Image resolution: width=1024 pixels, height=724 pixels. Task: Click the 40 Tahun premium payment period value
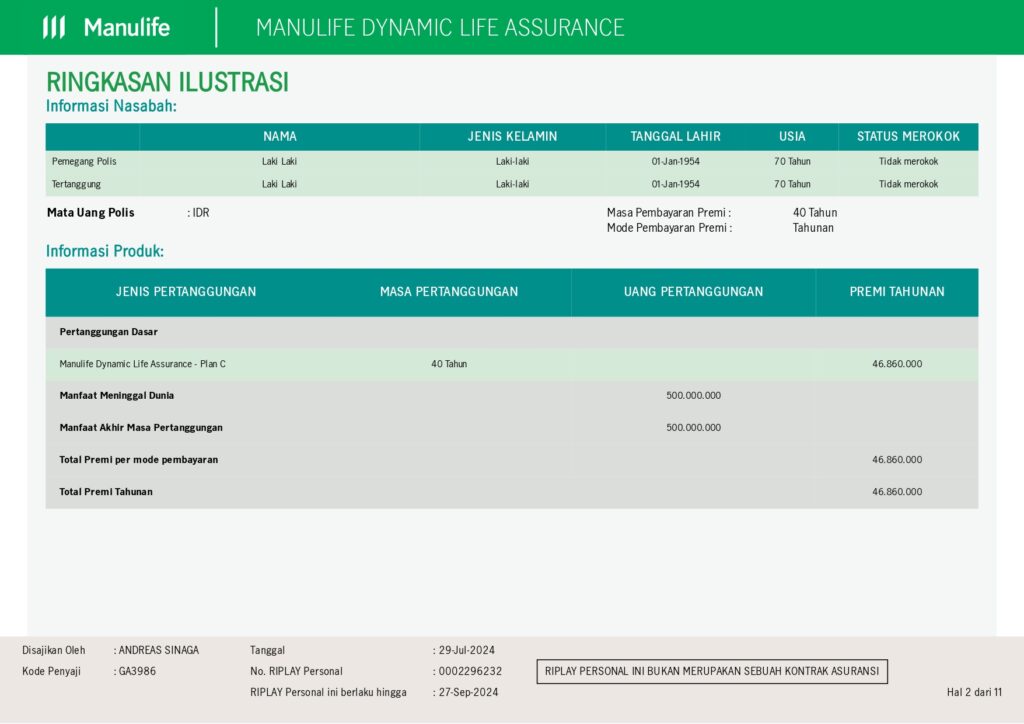point(815,213)
